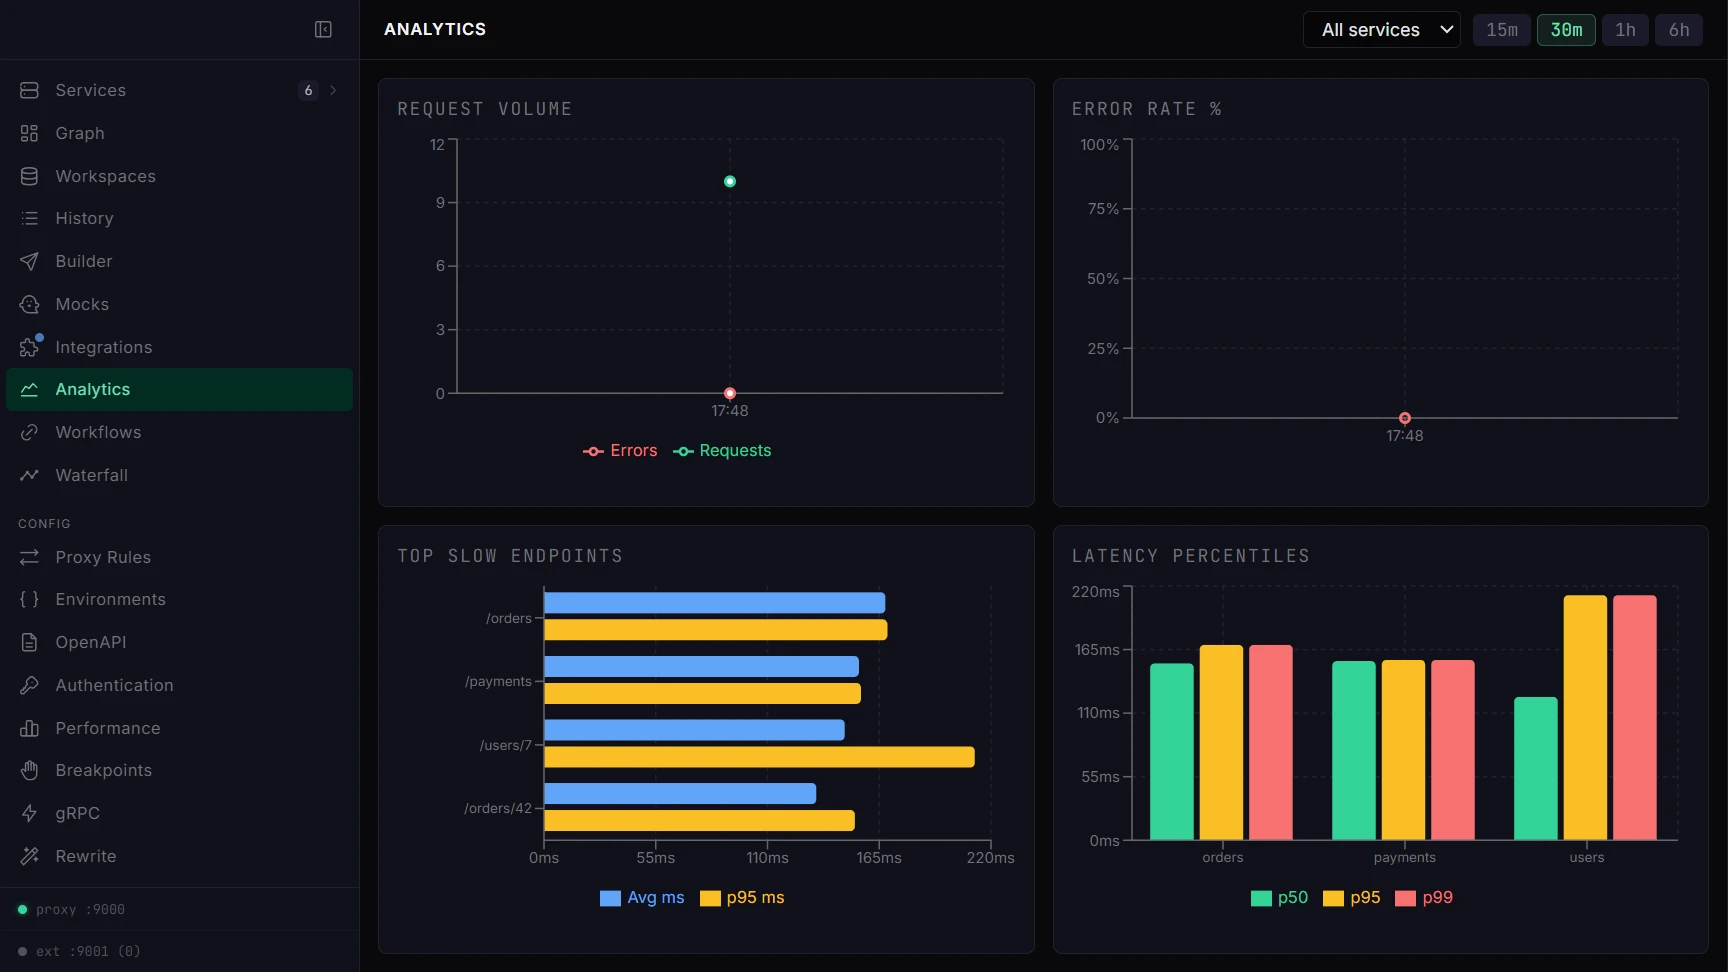Toggle the p50 latency legend

(x=1279, y=898)
